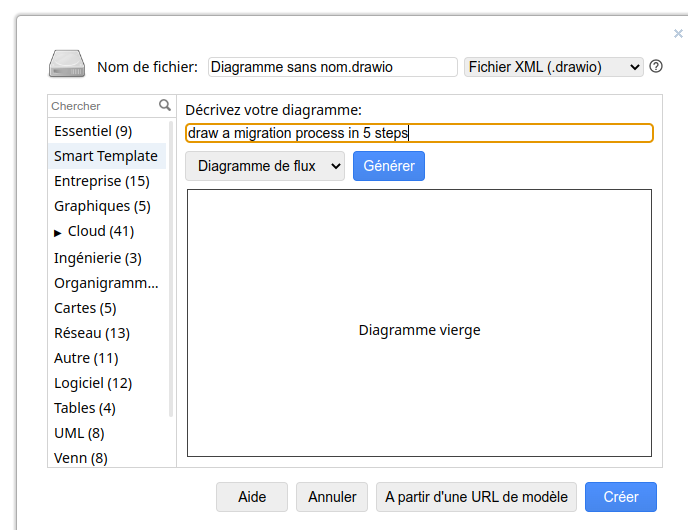Click the Chercher search field
The image size is (688, 530).
pyautogui.click(x=104, y=106)
